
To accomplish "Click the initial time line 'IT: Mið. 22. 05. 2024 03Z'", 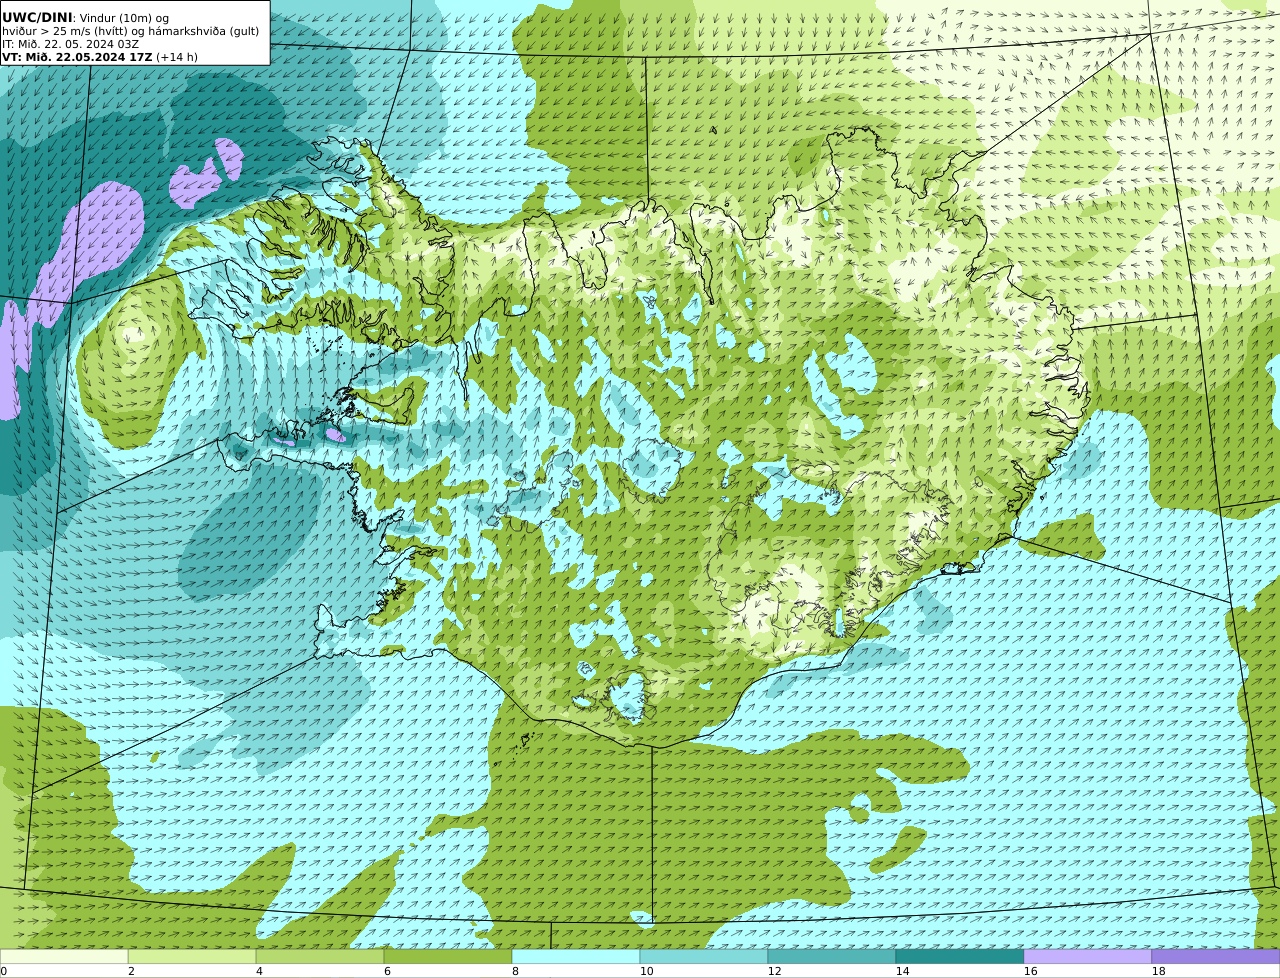I will pos(70,44).
